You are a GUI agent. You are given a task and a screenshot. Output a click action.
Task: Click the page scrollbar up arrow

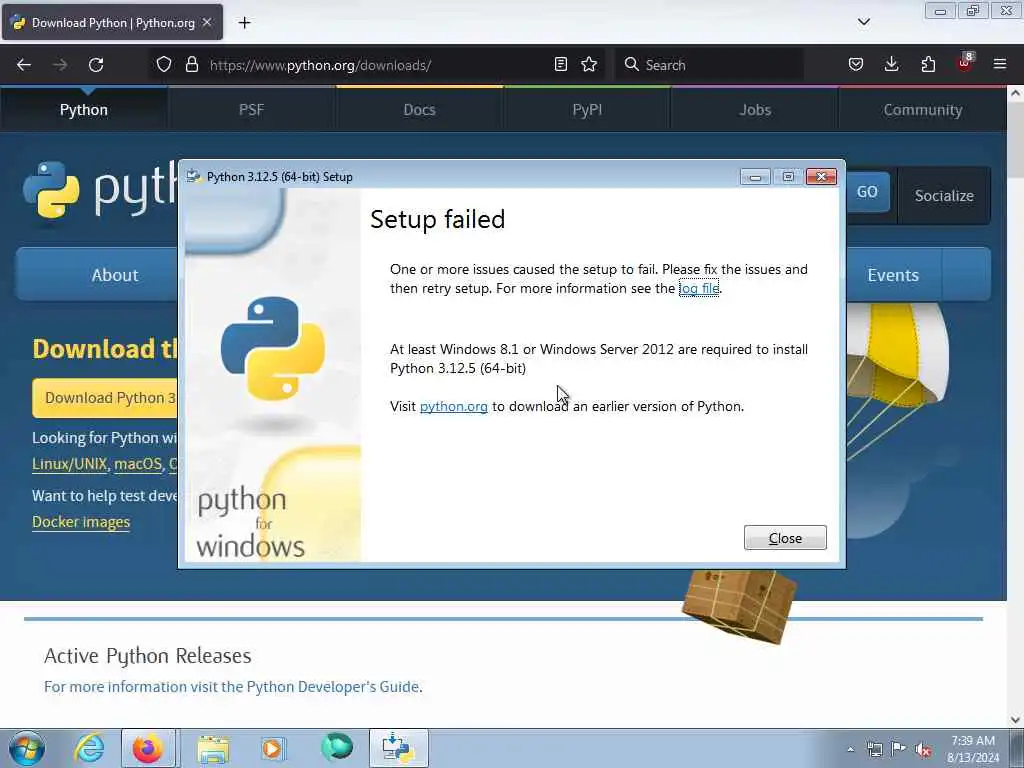click(x=1015, y=93)
